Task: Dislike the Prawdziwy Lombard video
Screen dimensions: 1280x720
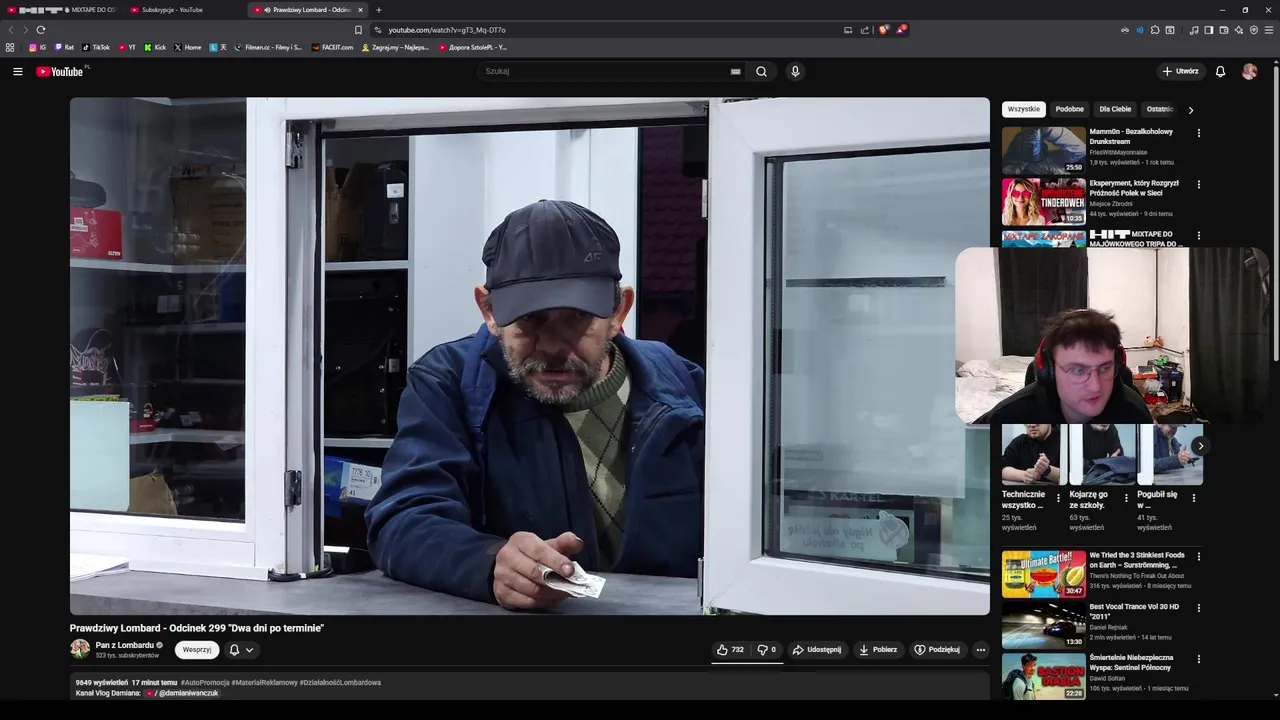Action: (766, 650)
